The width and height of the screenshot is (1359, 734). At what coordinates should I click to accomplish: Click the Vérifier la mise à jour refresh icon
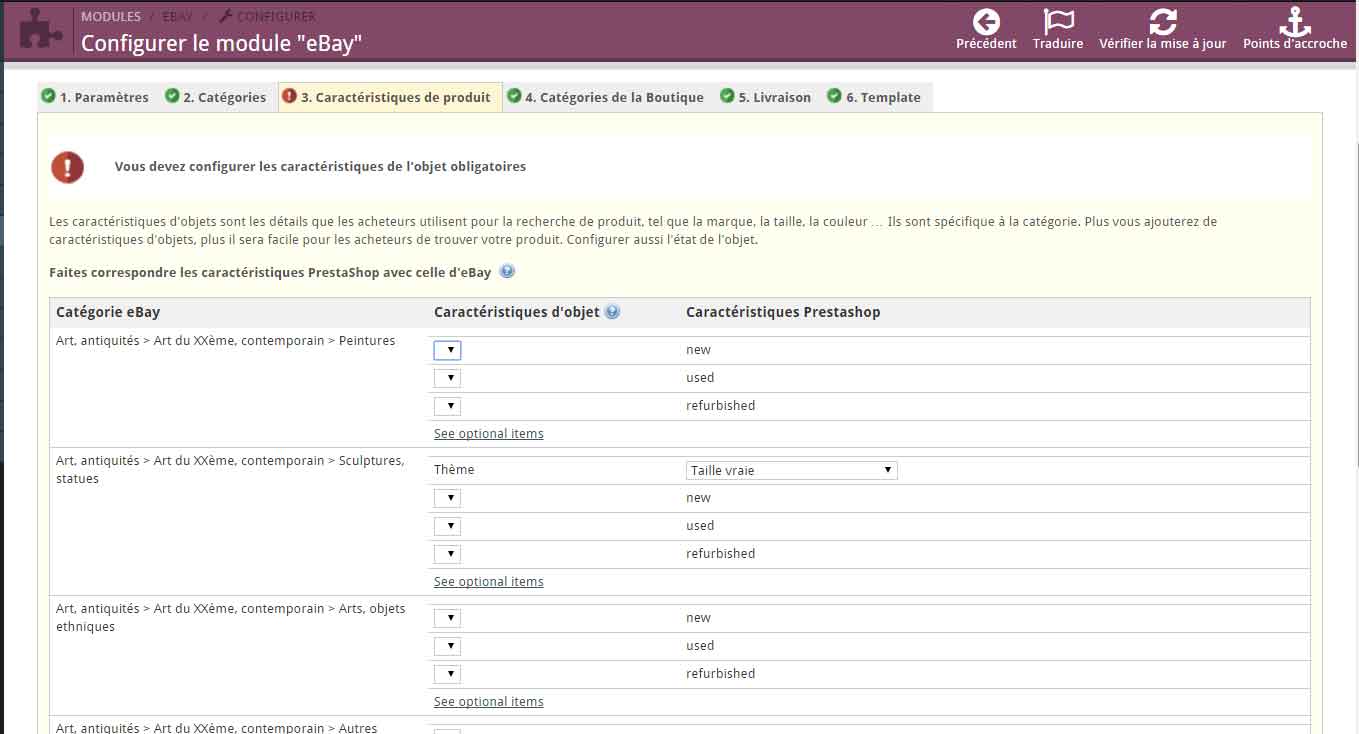coord(1162,21)
